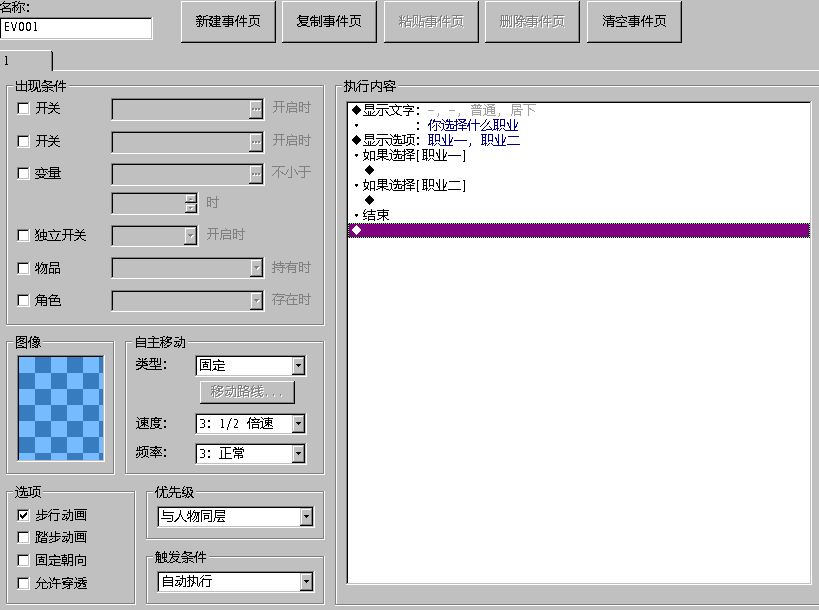
Task: Uncheck the 步行动画 option
Action: [24, 515]
